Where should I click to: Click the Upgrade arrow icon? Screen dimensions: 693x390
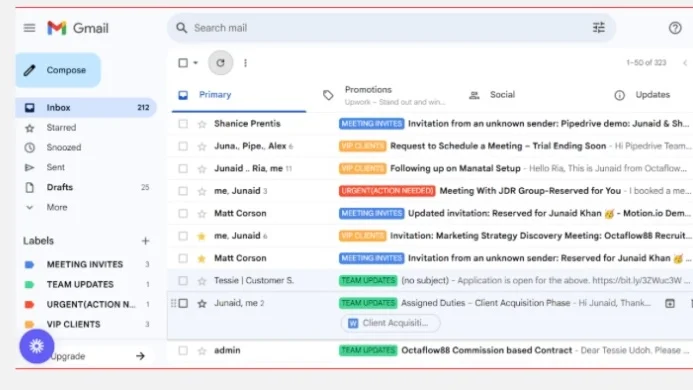[x=140, y=356]
